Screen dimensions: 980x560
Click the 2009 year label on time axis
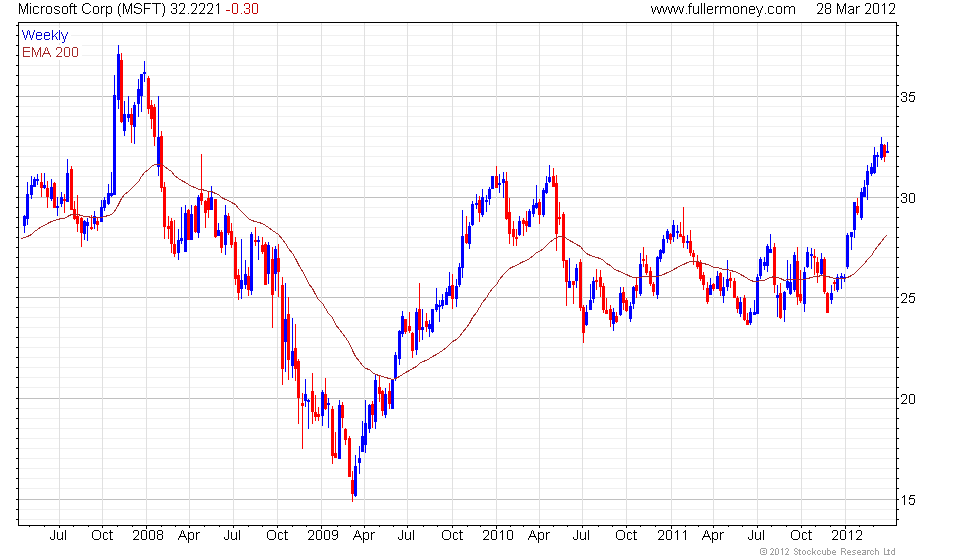(x=322, y=536)
